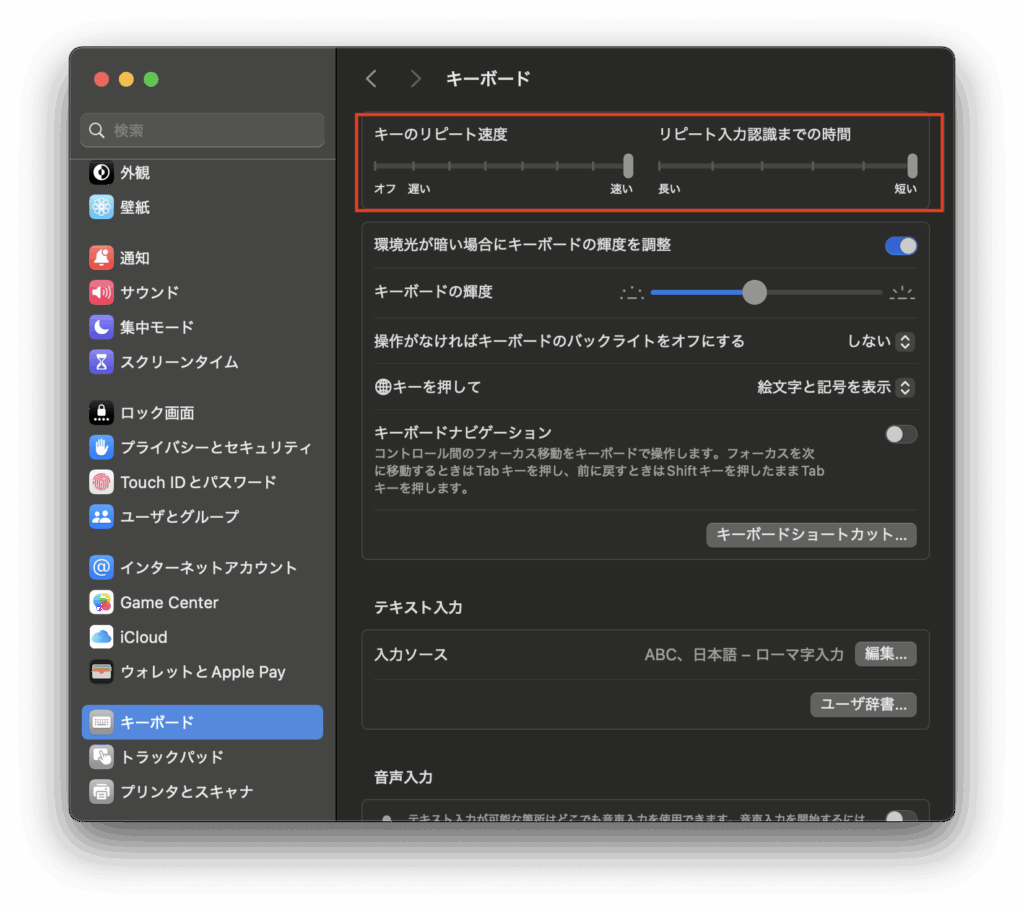Toggle the 音声入力 dictation switch
This screenshot has height=913, width=1024.
coord(900,817)
